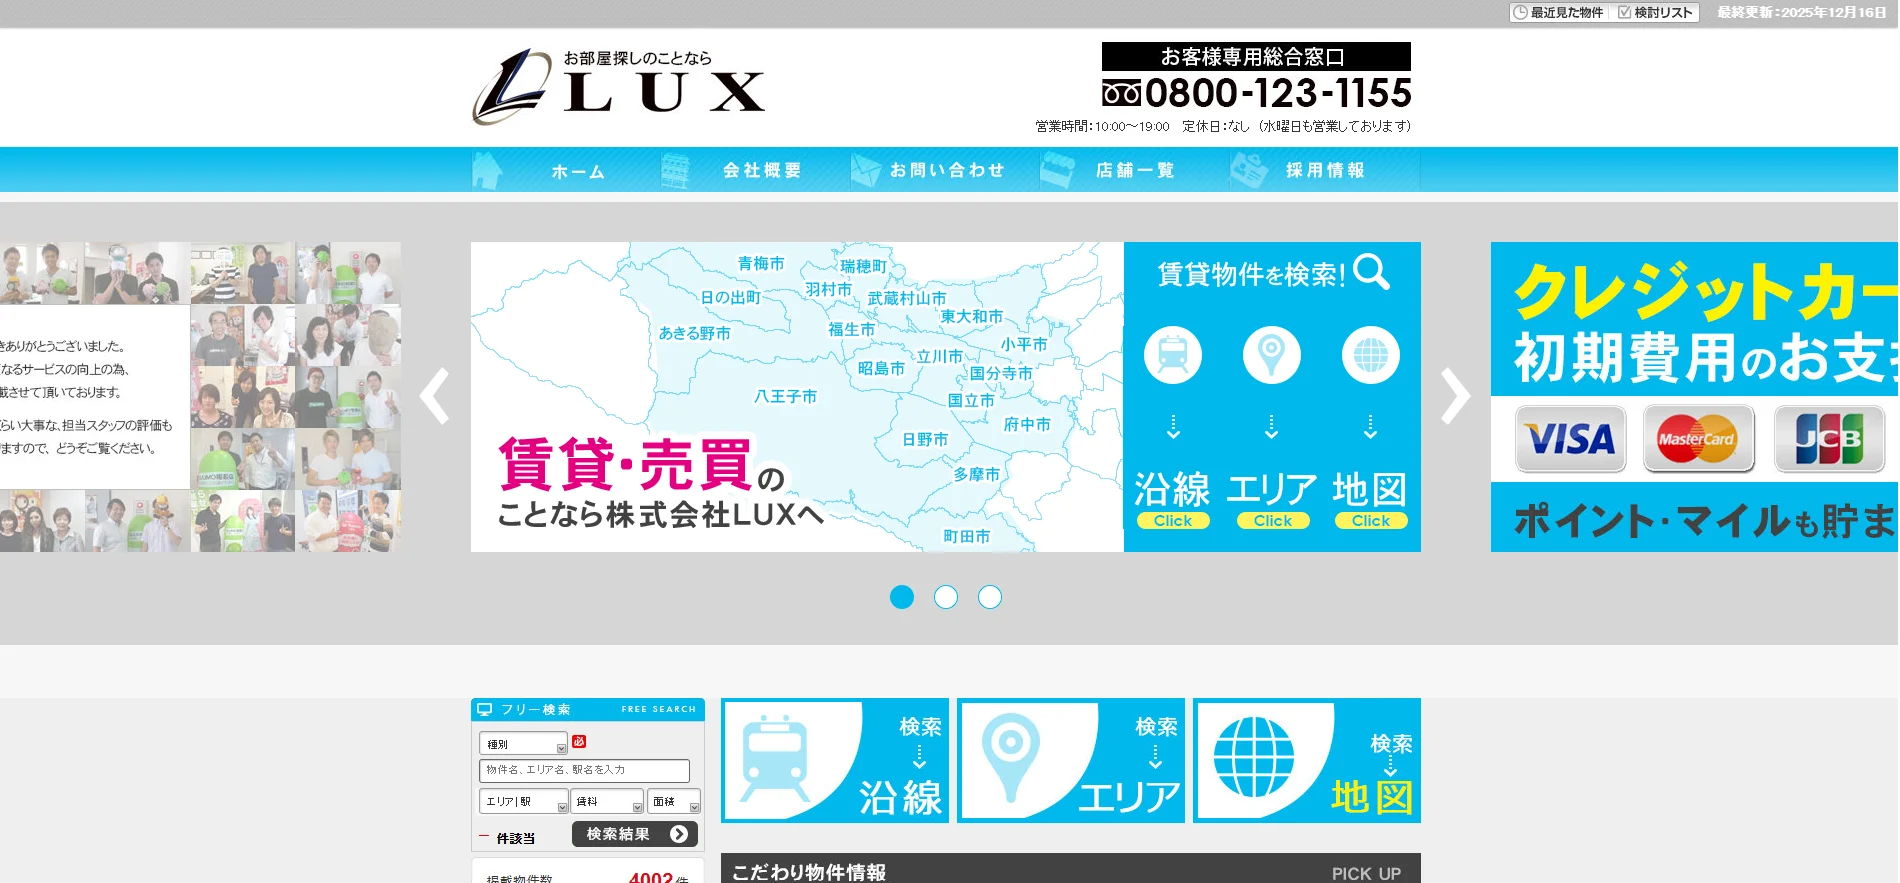Click globe icon in banner search panel
1900x883 pixels.
pos(1371,355)
